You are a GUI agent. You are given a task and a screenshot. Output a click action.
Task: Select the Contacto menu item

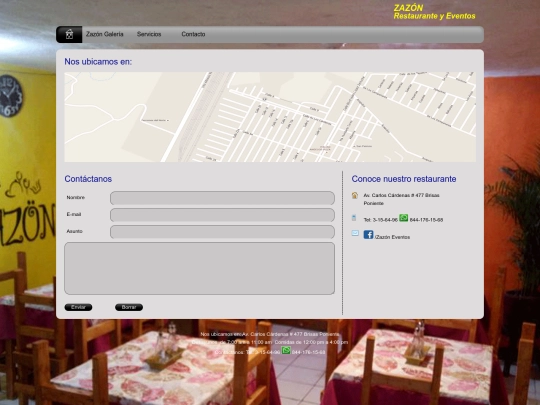193,34
